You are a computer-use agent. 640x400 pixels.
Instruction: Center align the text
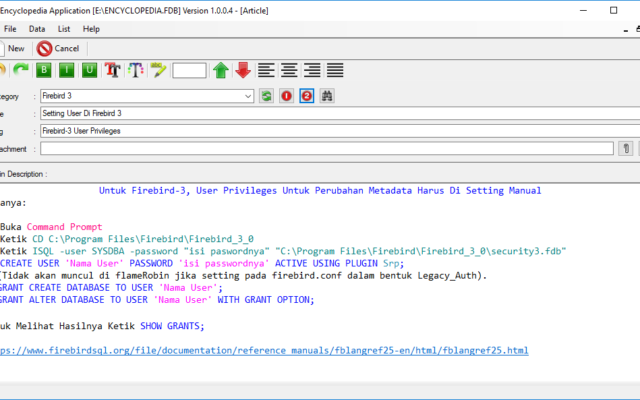click(289, 70)
